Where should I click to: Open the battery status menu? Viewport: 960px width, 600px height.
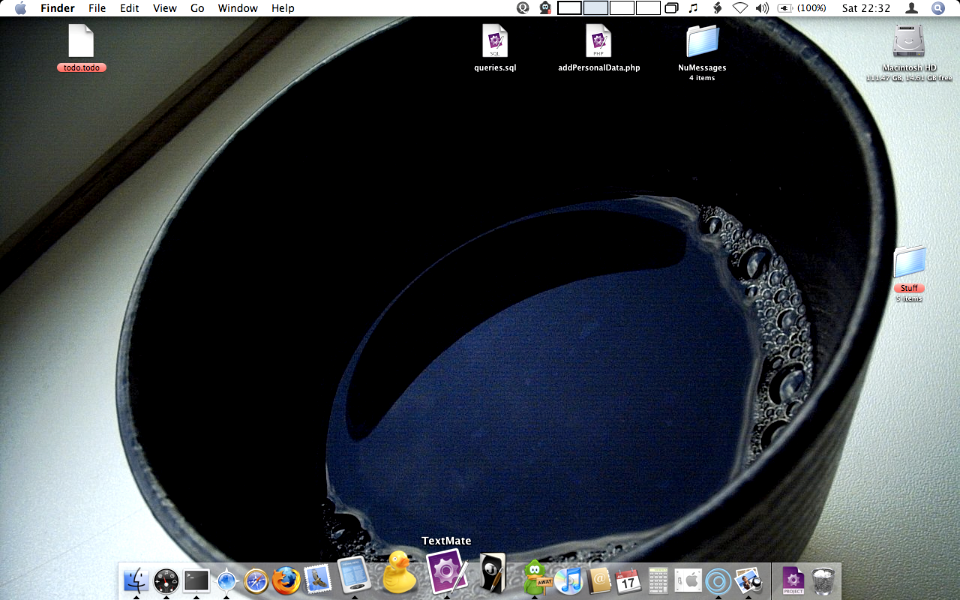click(x=784, y=8)
